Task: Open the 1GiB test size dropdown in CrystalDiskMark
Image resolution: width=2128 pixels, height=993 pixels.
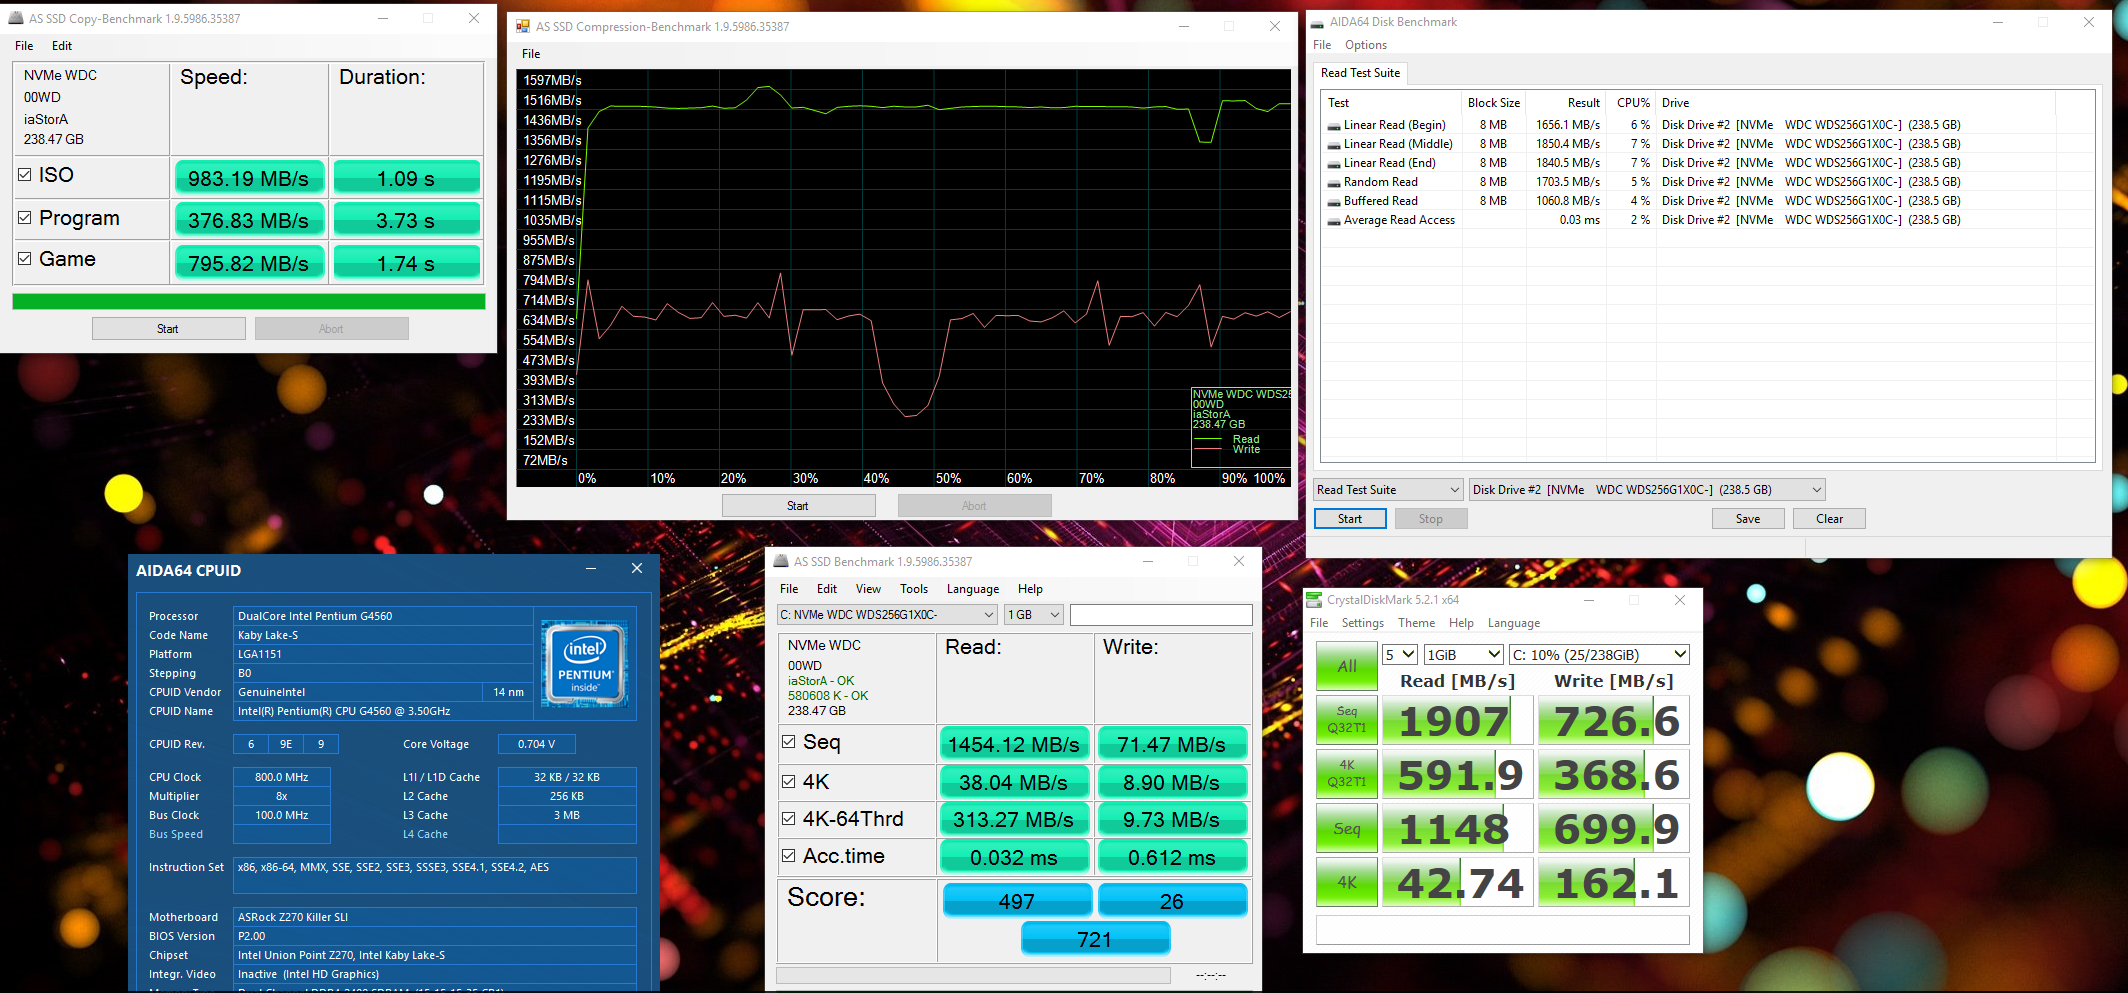Action: tap(1464, 655)
